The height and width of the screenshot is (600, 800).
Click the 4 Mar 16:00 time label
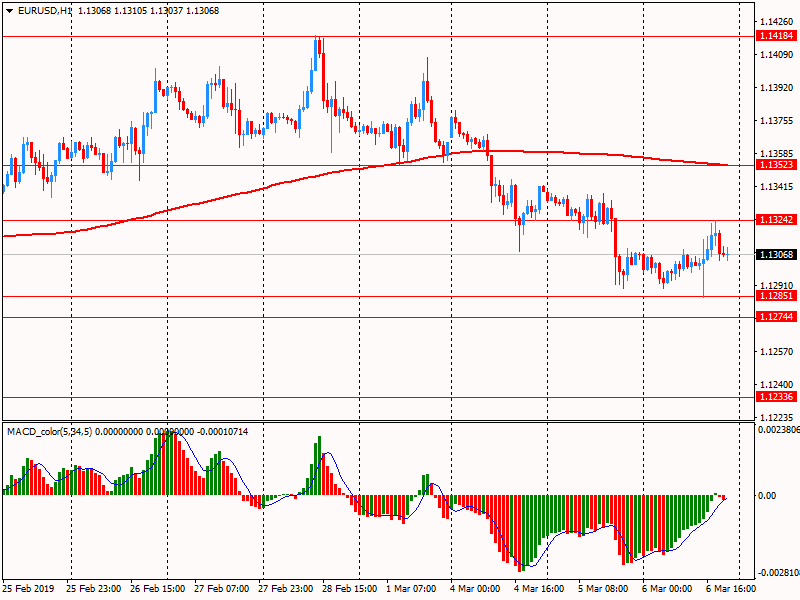[540, 589]
